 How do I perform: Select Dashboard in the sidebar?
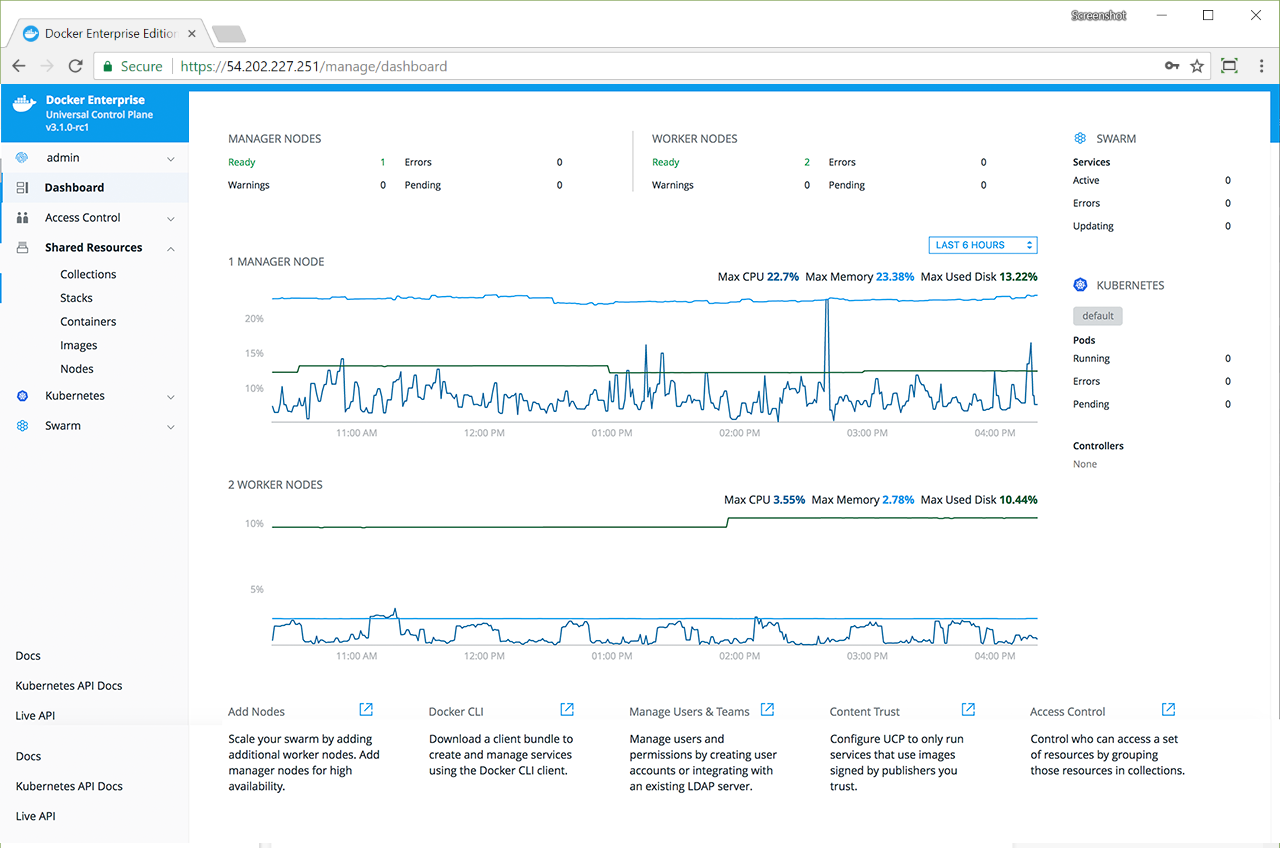pos(74,188)
